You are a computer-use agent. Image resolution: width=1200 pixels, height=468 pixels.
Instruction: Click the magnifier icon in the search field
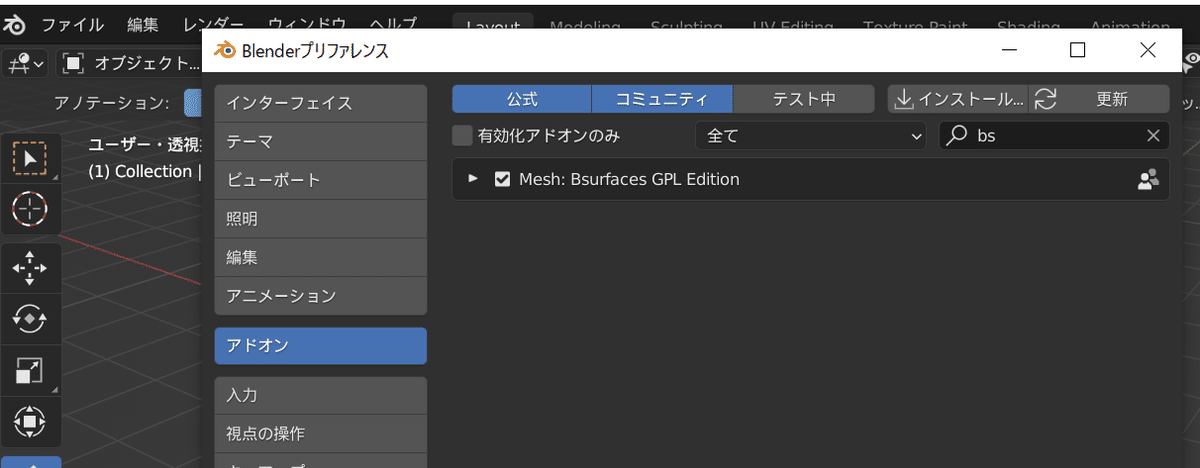pos(958,135)
